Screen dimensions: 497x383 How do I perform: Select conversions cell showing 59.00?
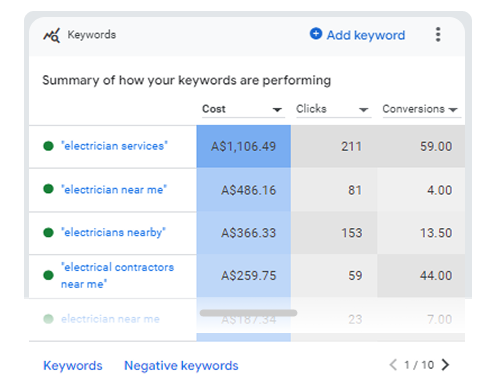421,146
